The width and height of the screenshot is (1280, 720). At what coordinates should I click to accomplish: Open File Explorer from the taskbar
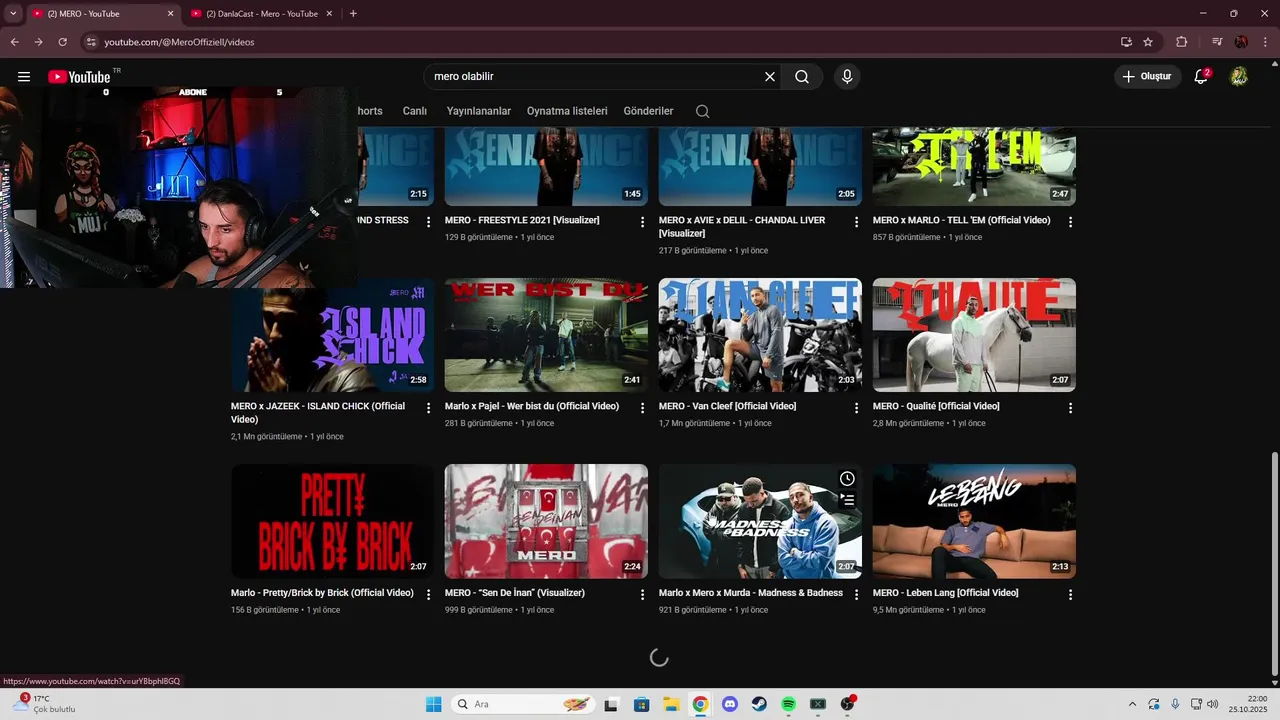click(x=671, y=704)
